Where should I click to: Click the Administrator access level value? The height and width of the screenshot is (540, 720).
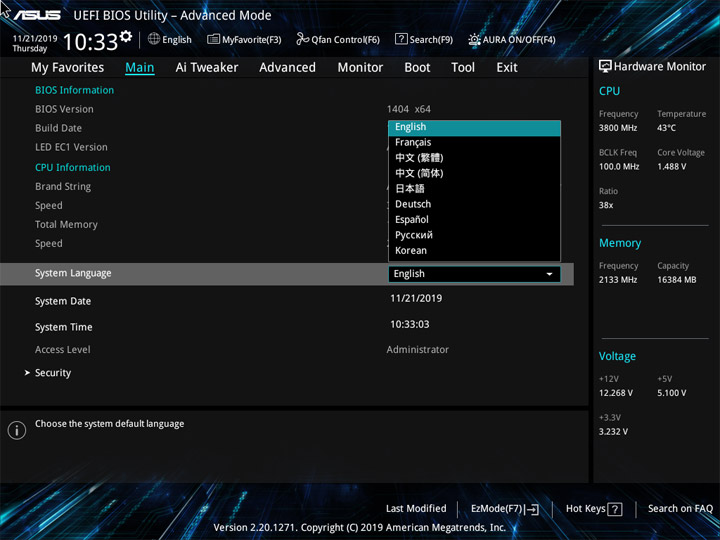coord(417,350)
